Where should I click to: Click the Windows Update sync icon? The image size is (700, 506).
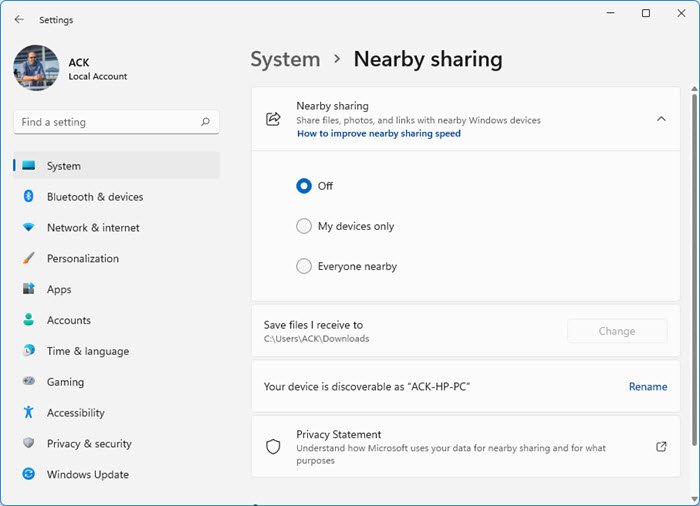tap(29, 475)
